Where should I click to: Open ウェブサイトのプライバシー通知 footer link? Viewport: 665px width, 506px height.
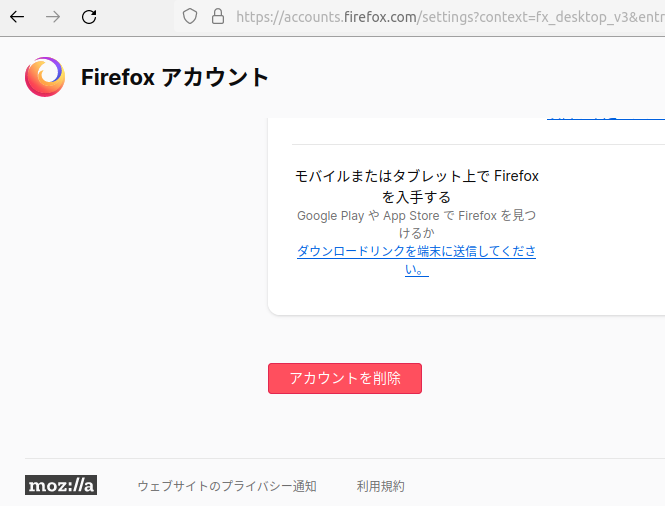227,486
